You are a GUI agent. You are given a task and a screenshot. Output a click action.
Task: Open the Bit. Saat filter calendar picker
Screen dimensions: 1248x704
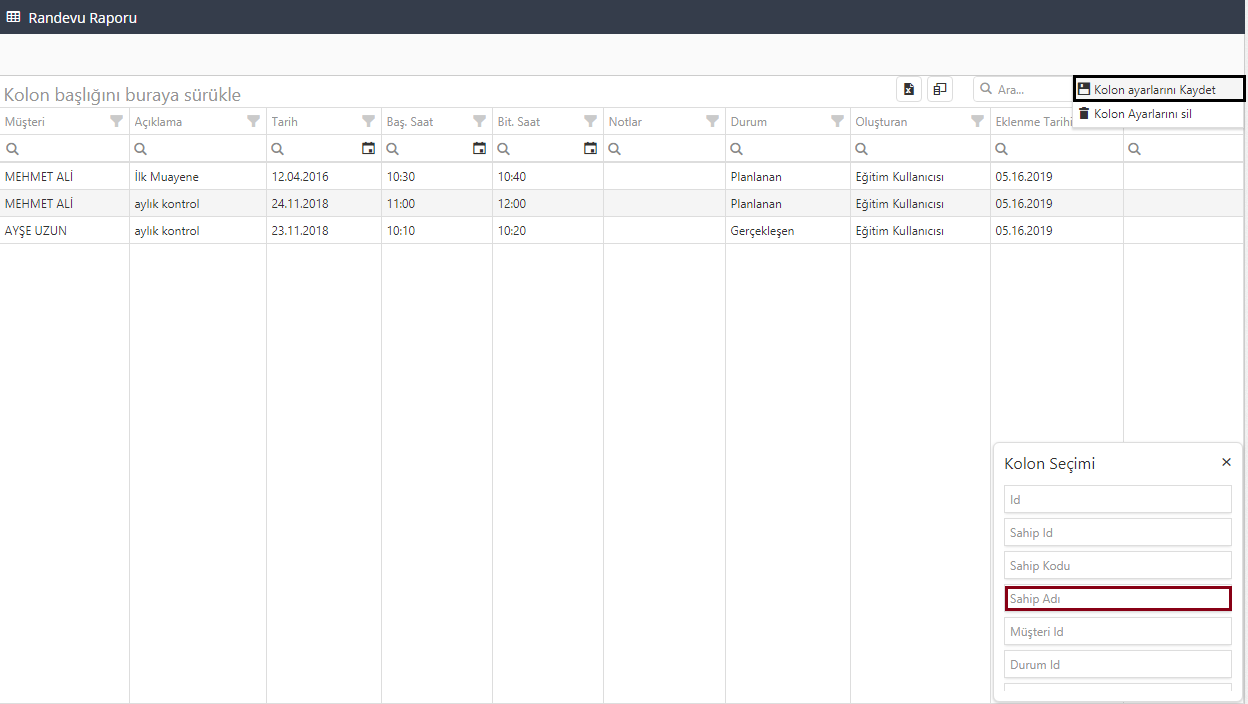(x=591, y=149)
